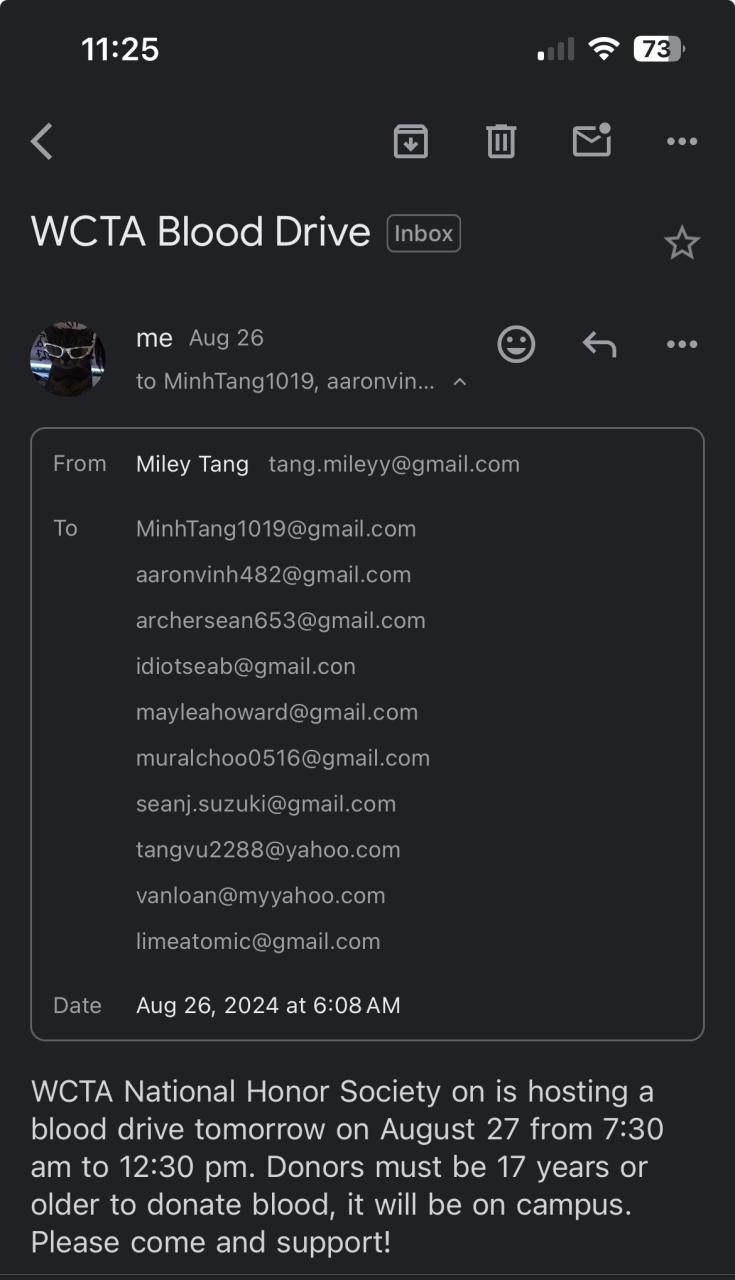The image size is (735, 1280).
Task: Collapse the recipient details chevron
Action: (x=460, y=382)
